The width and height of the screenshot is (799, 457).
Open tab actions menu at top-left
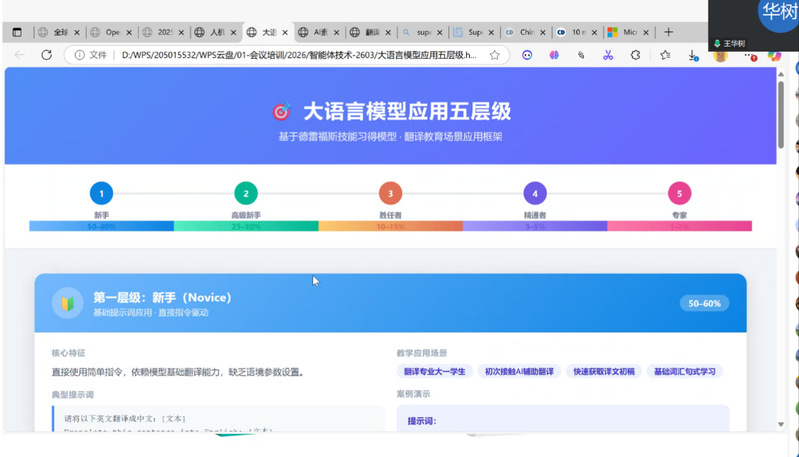click(x=17, y=32)
